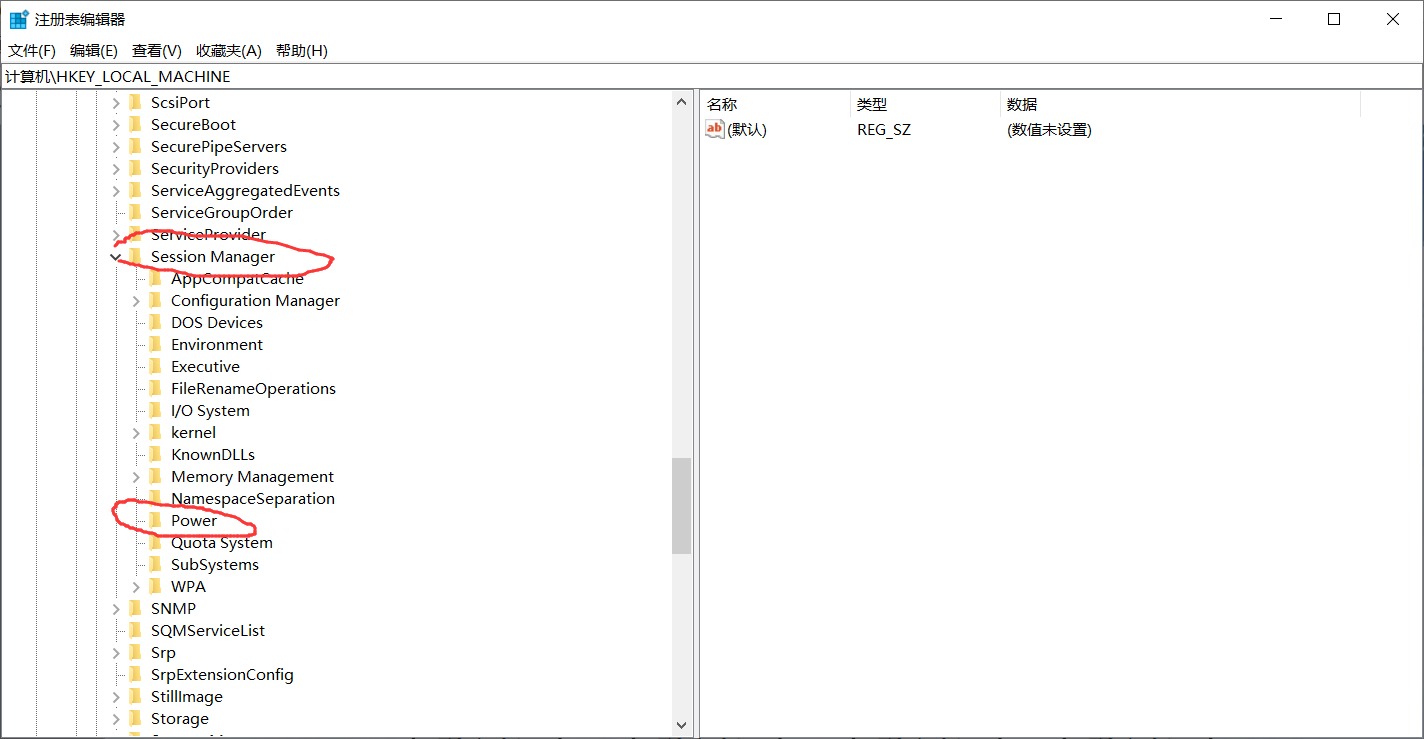
Task: Click the string value icon beside (默认)
Action: 715,129
